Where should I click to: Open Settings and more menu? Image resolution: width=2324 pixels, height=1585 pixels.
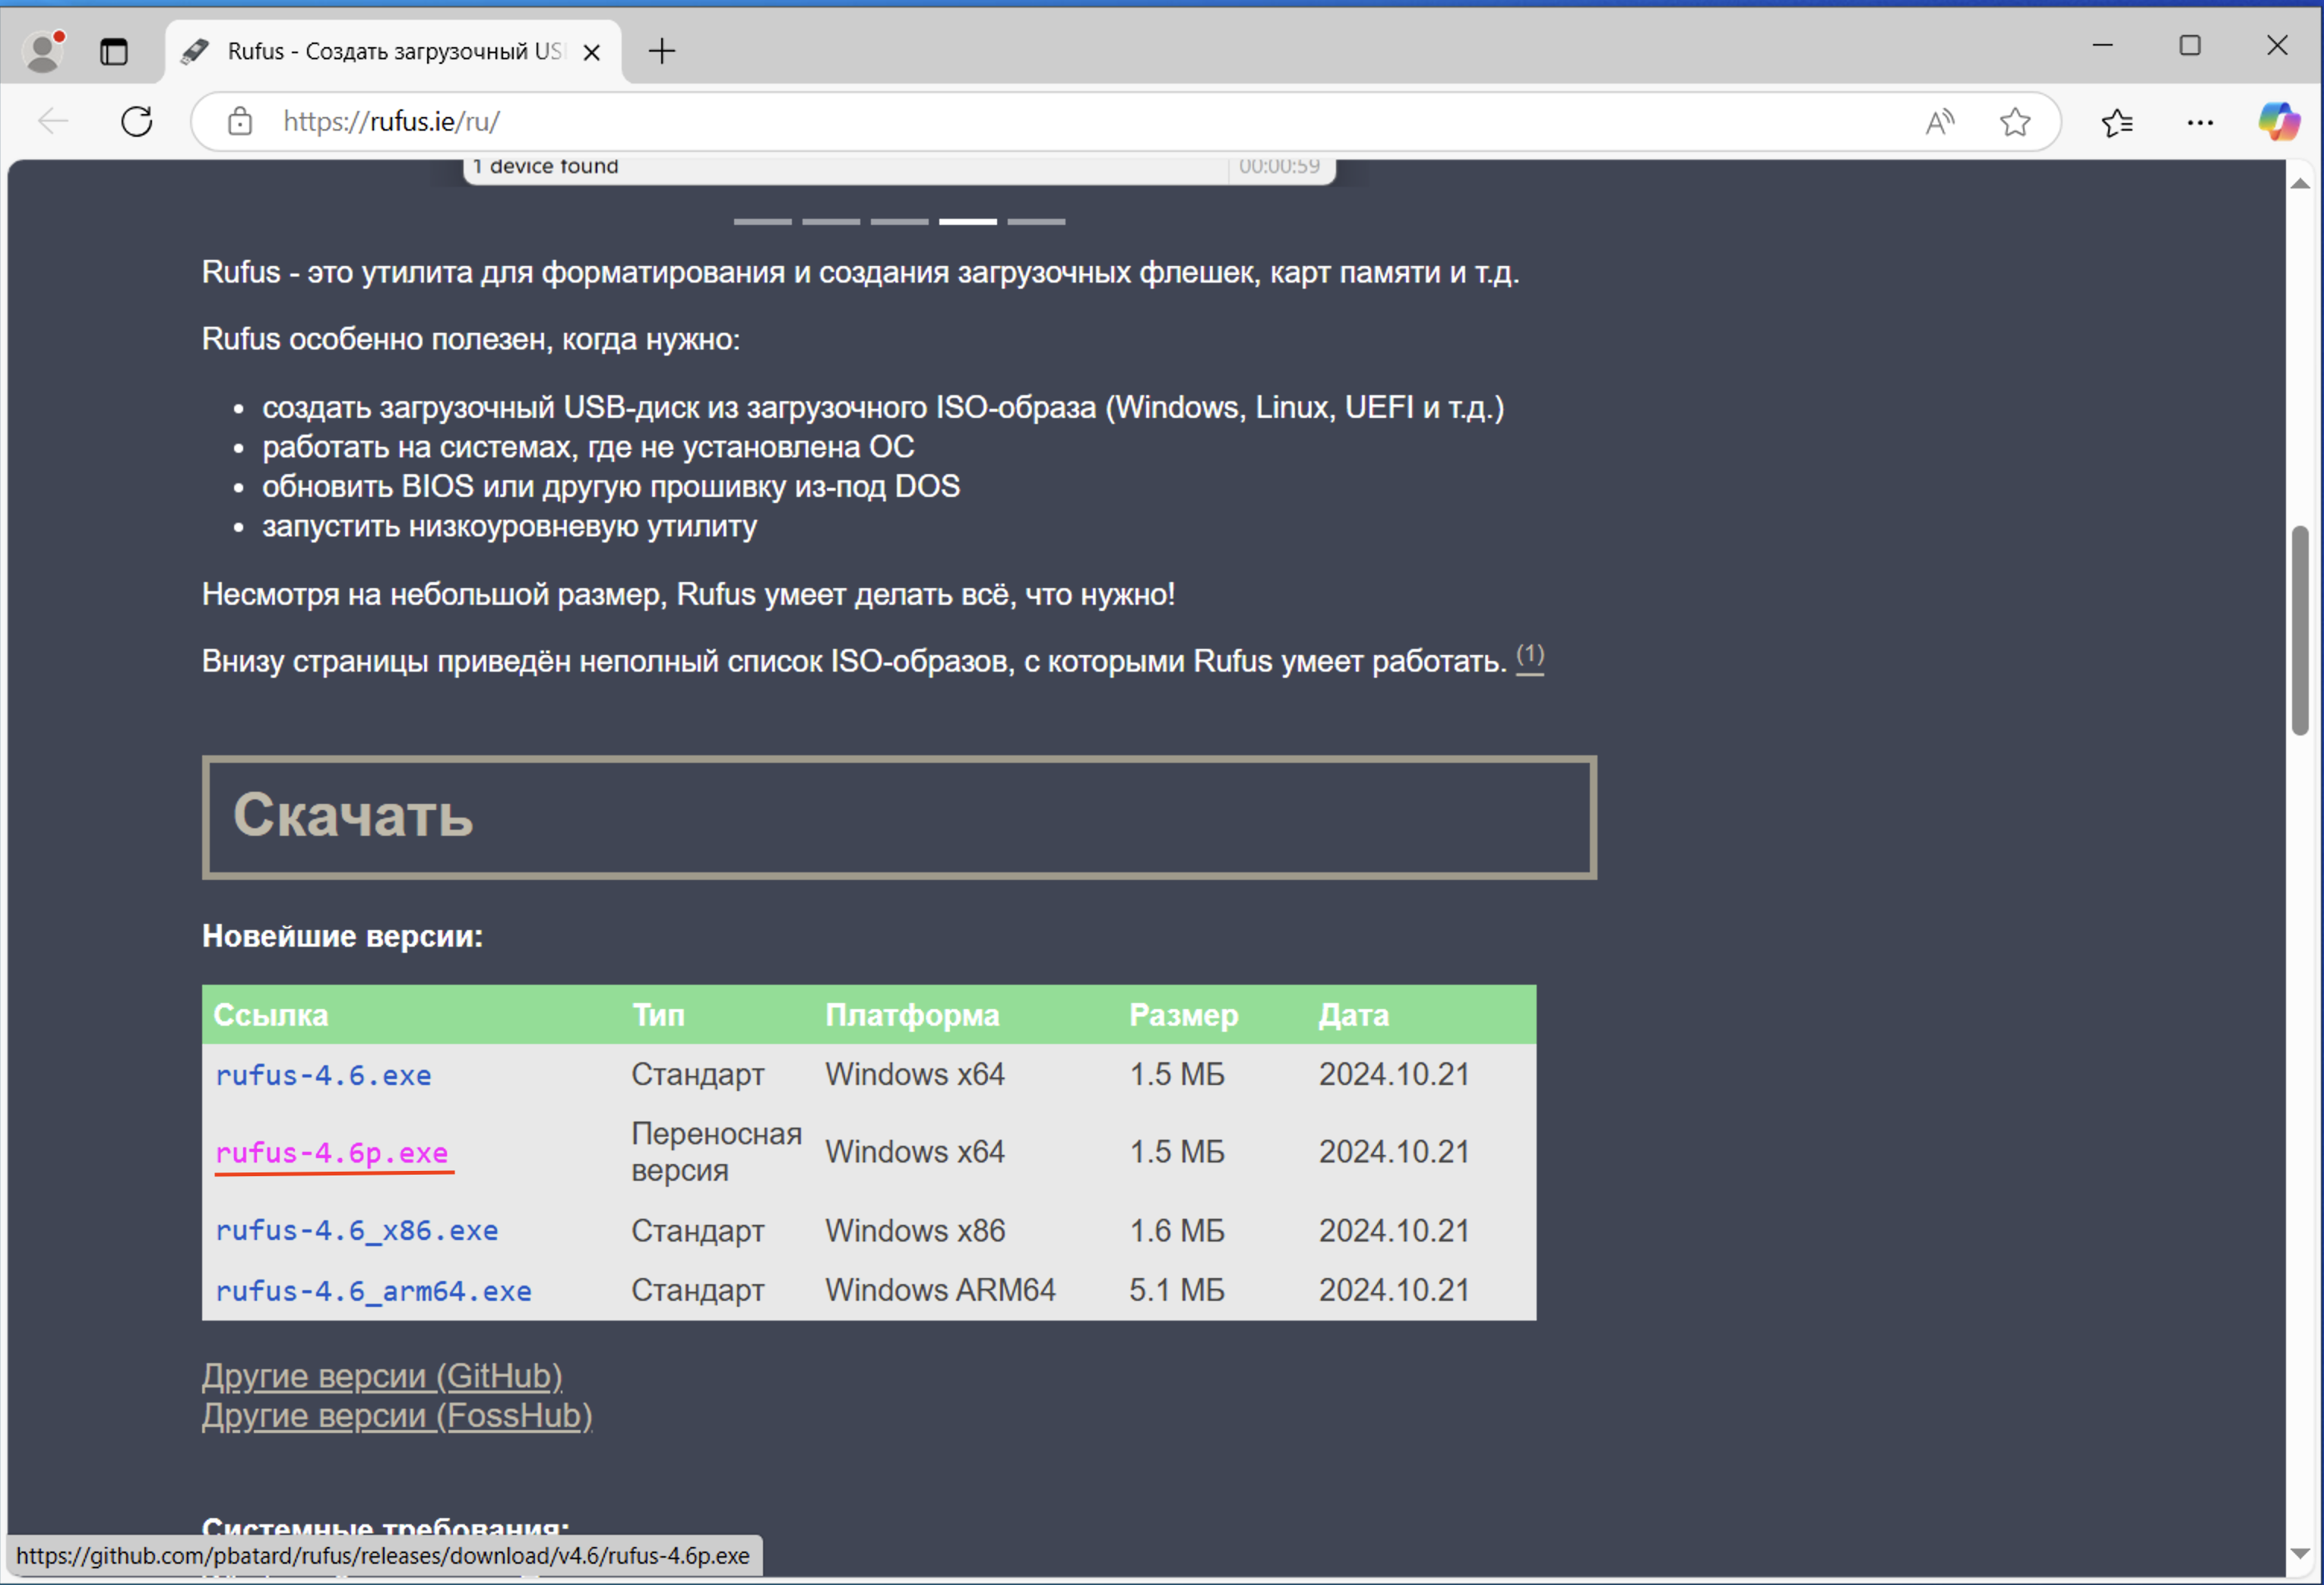point(2200,122)
